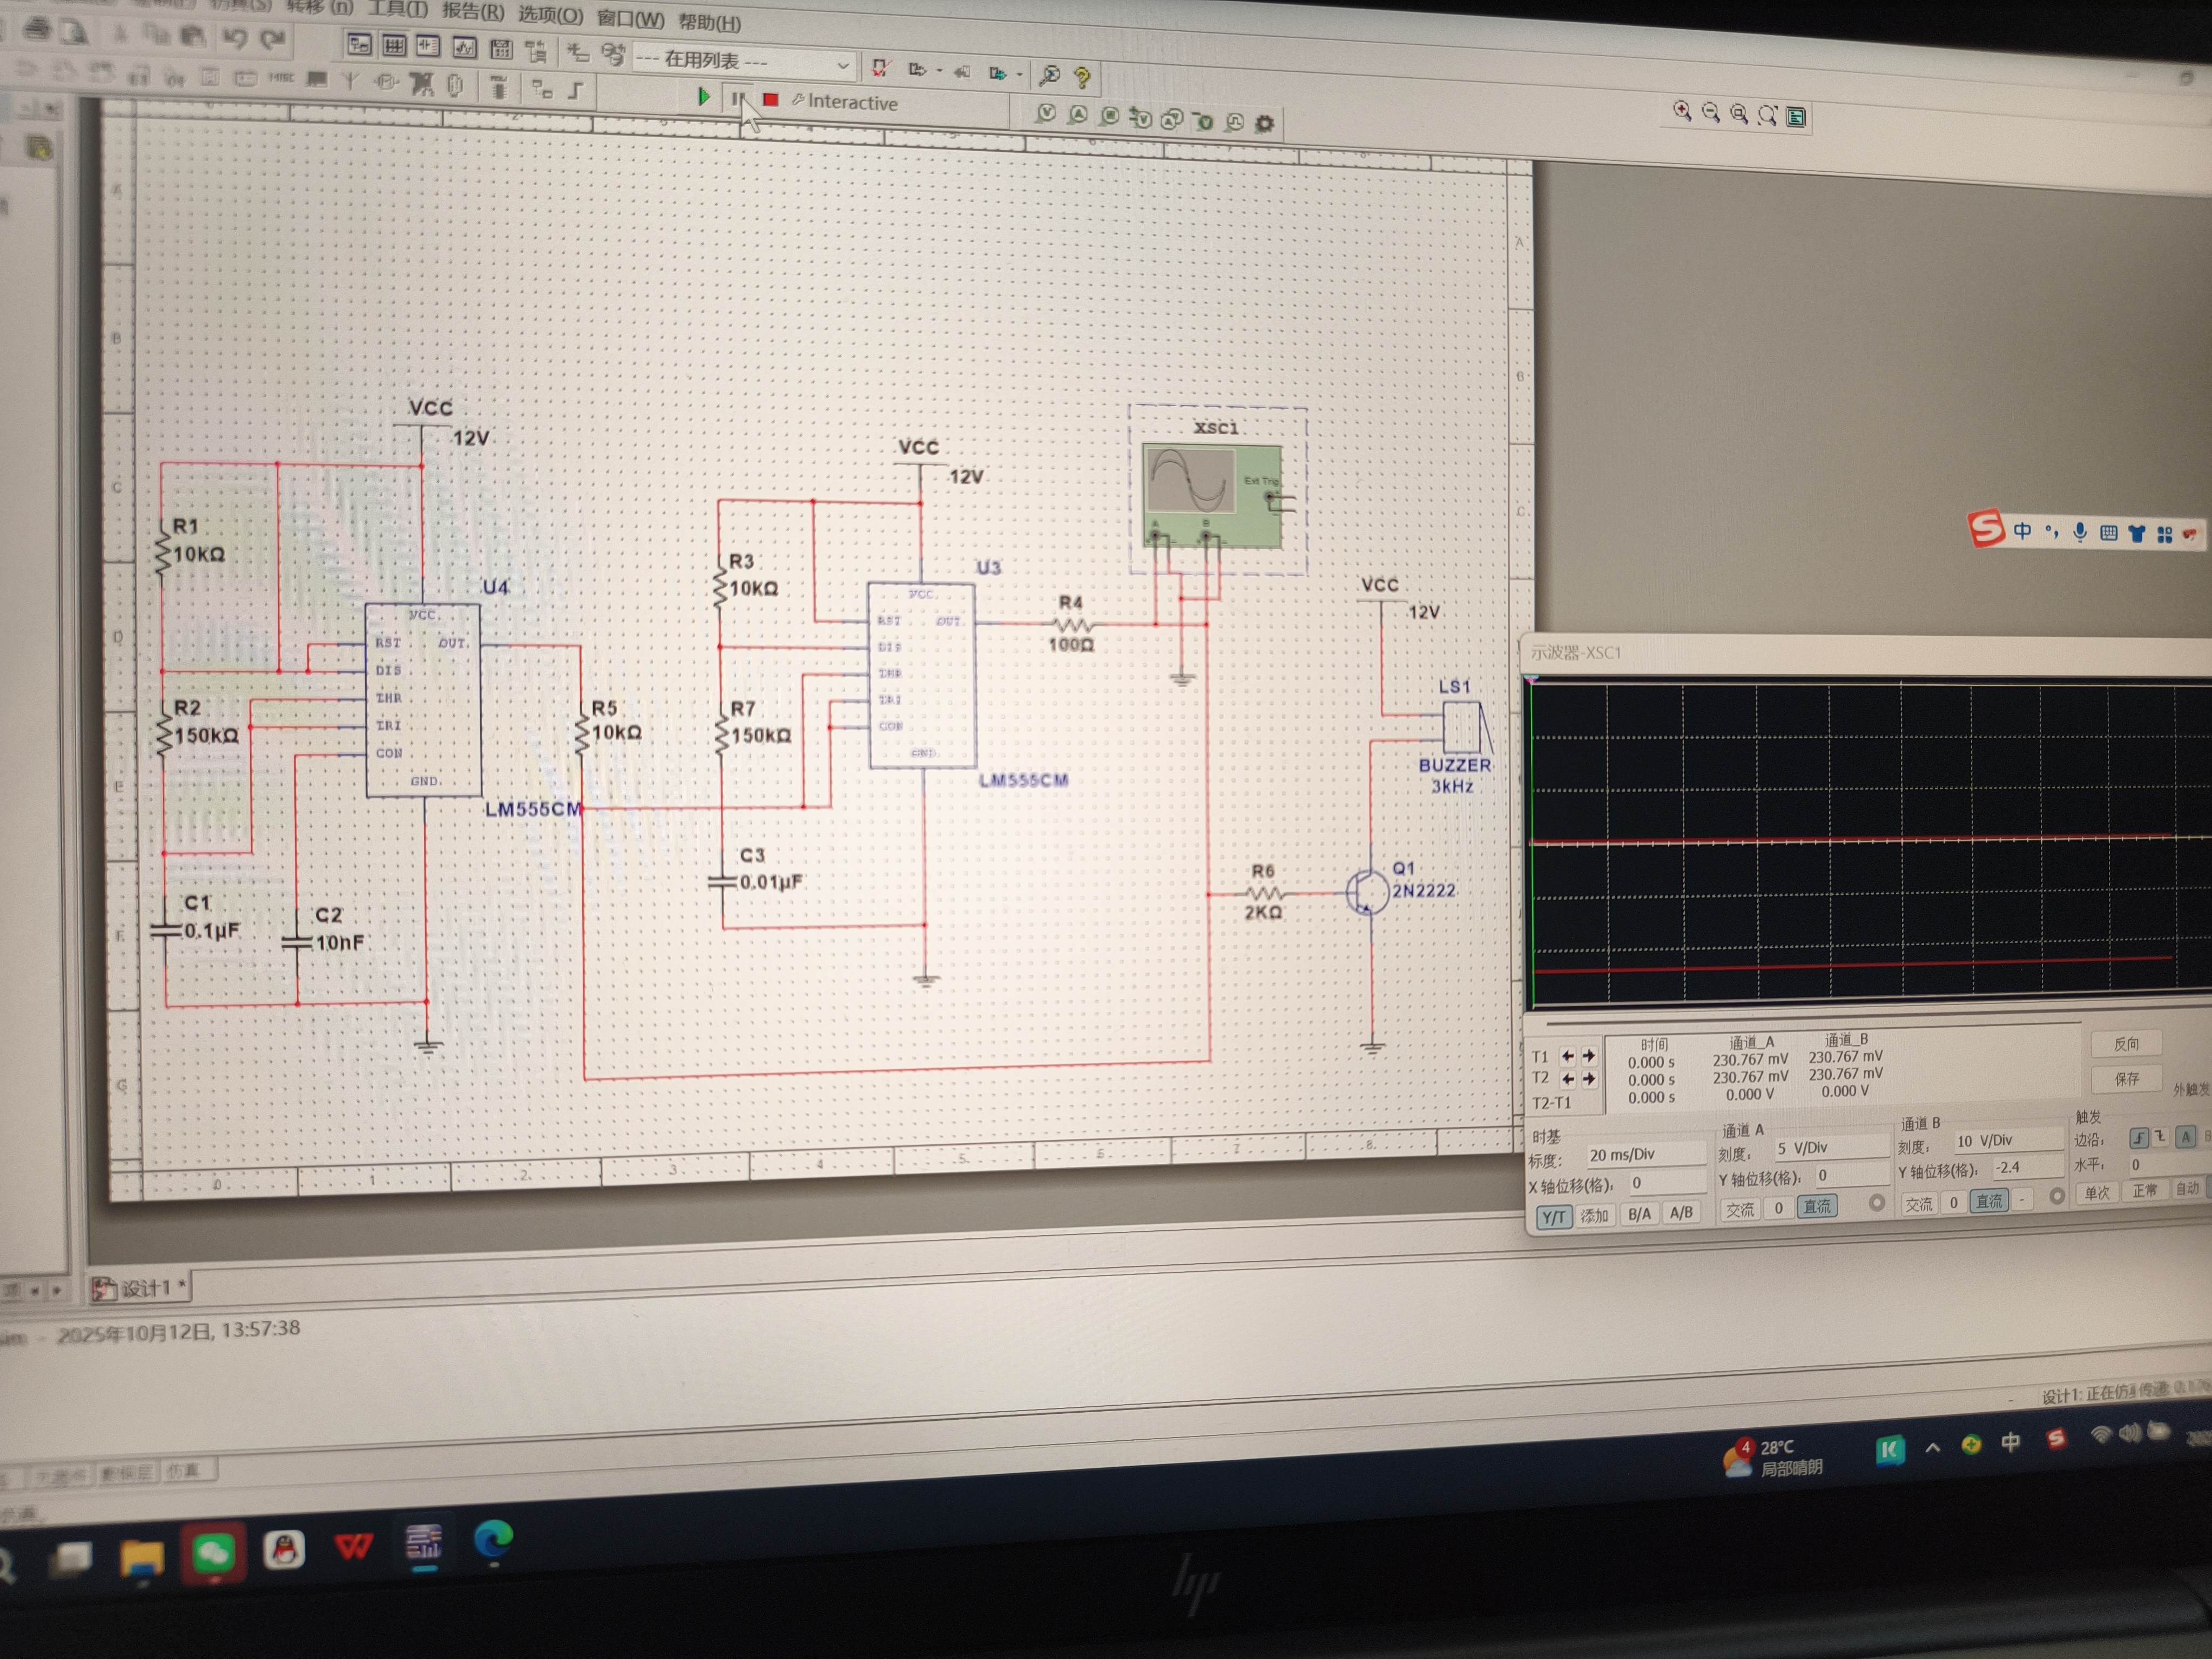The height and width of the screenshot is (1659, 2212).
Task: Place a voltage reference probe
Action: (x=1204, y=121)
